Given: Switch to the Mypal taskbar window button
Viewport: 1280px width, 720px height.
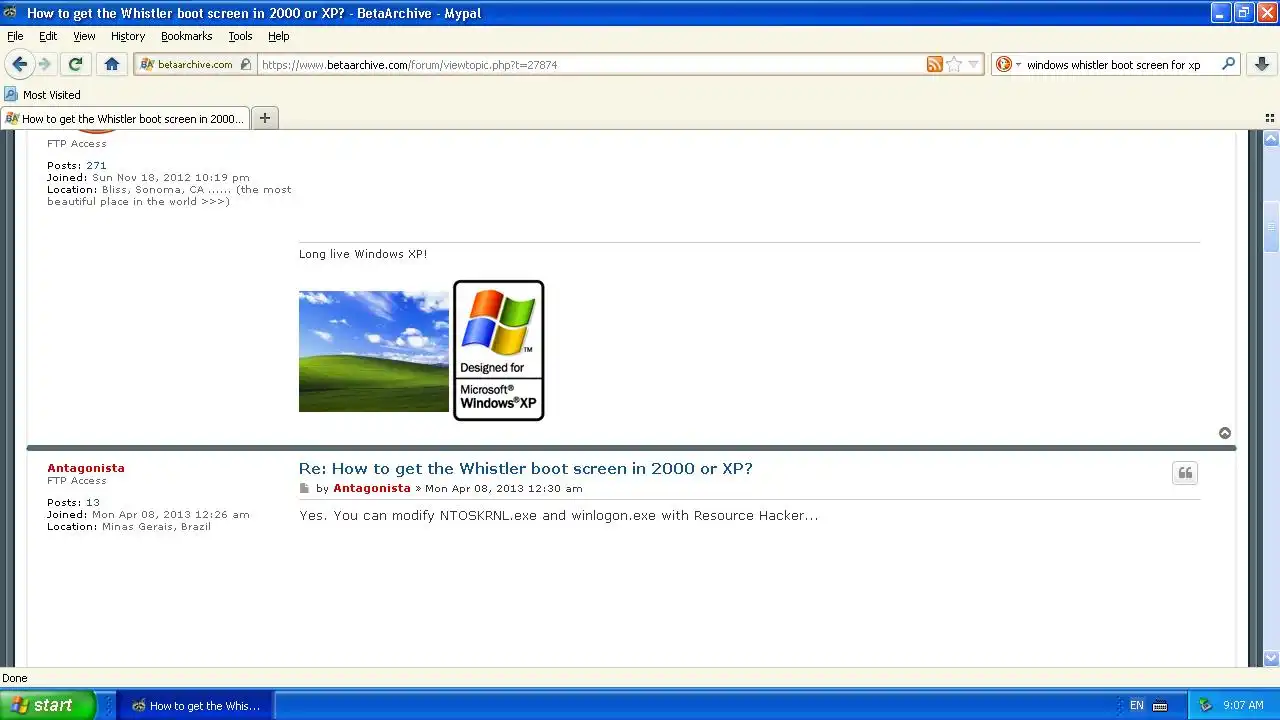Looking at the screenshot, I should (x=196, y=705).
